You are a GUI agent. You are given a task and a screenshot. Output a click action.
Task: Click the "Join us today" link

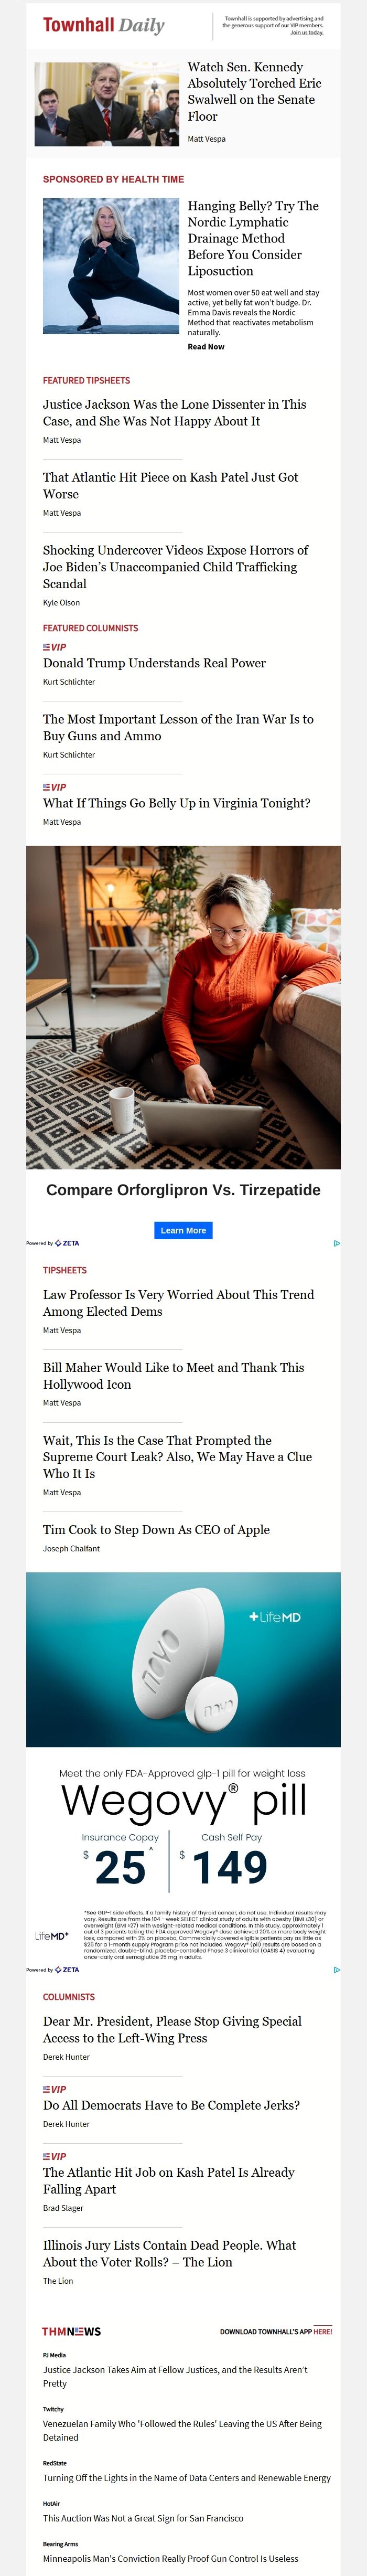pyautogui.click(x=307, y=33)
